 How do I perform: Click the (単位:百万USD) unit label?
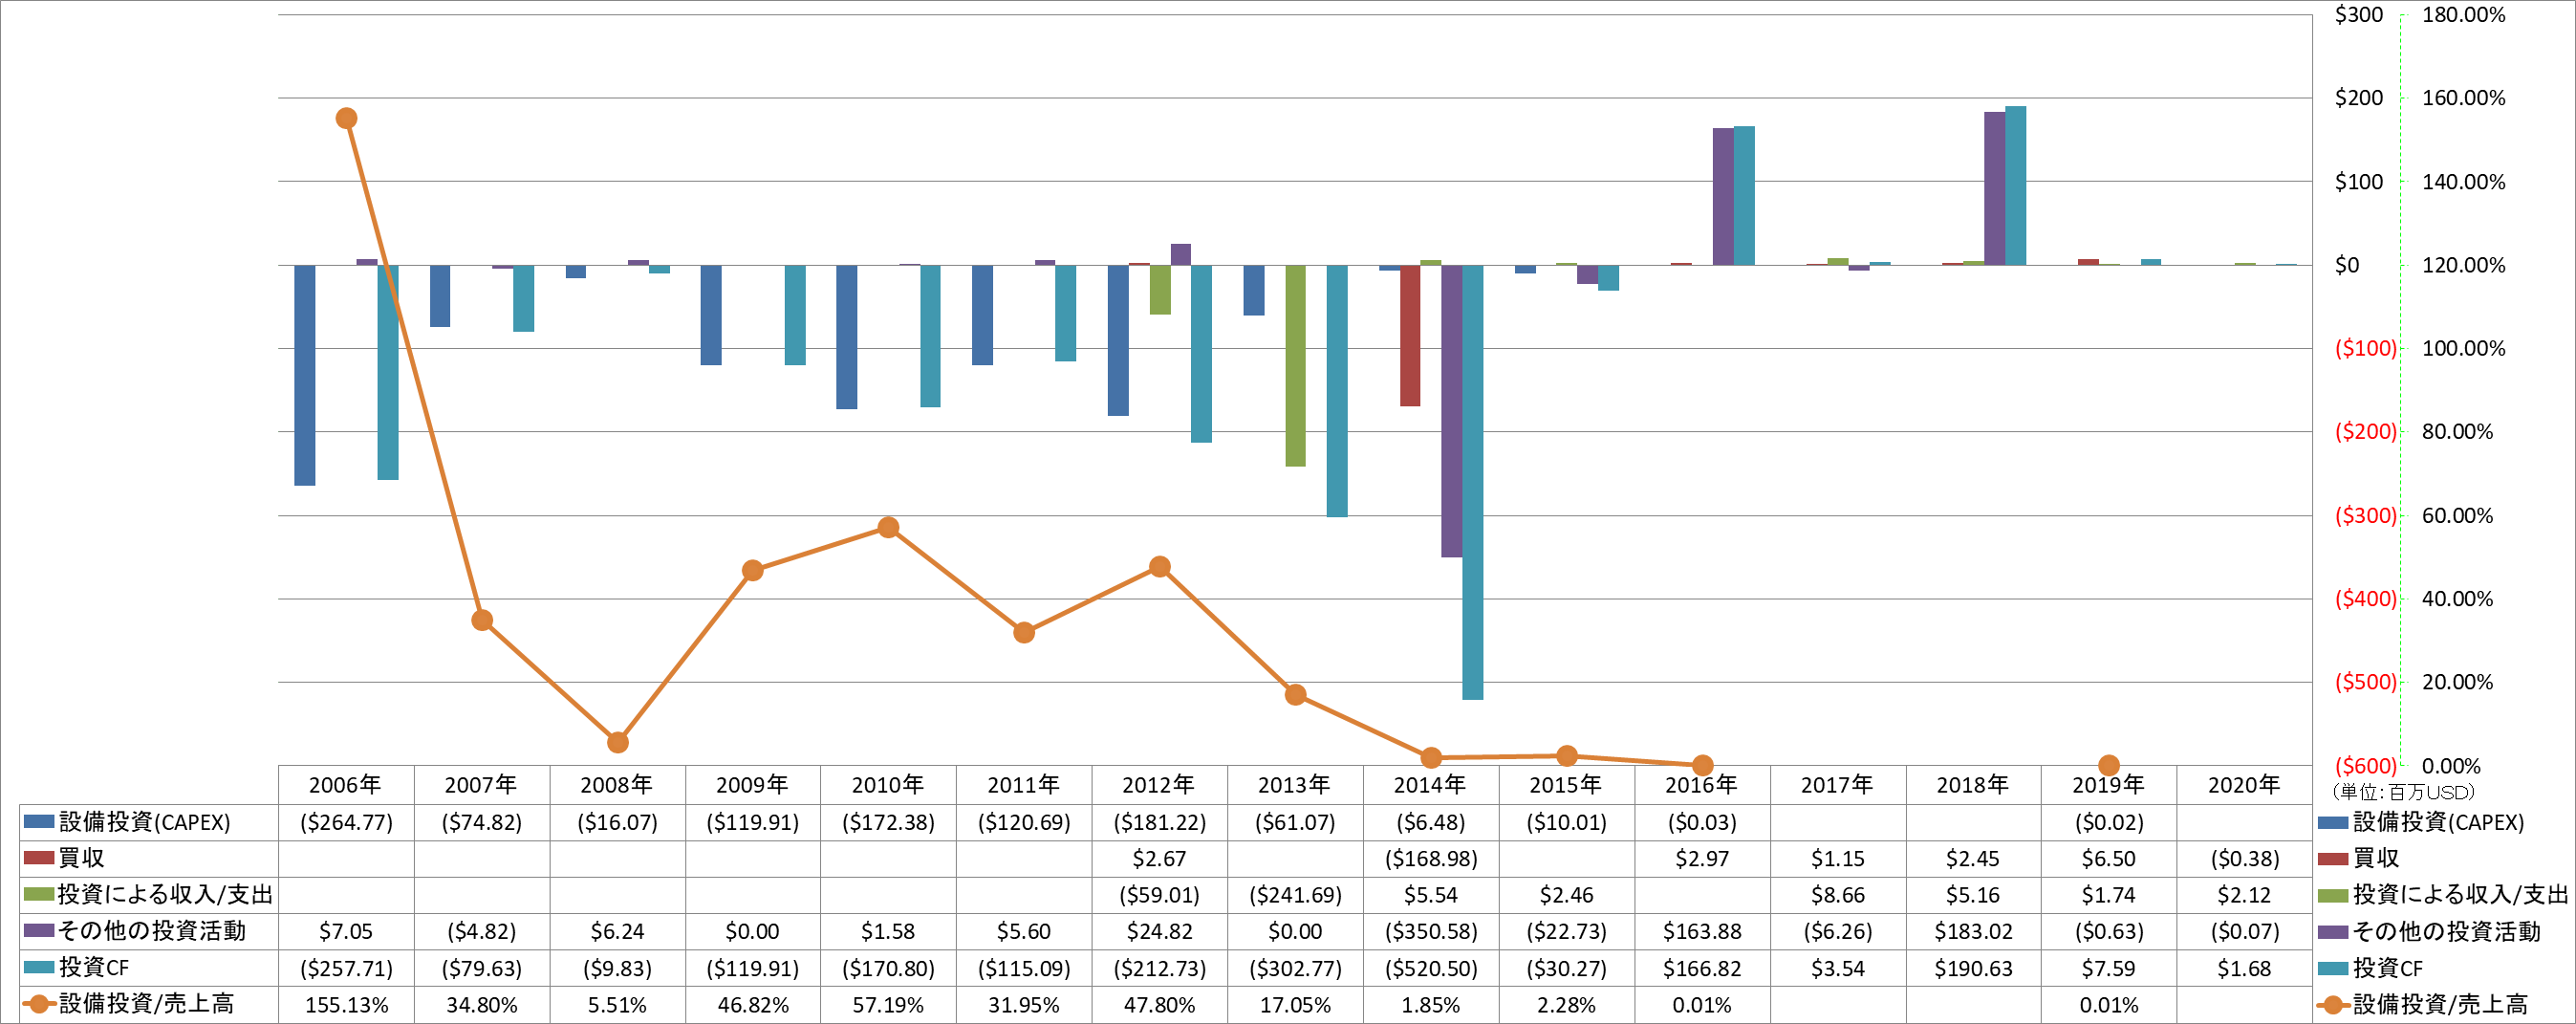click(2402, 792)
